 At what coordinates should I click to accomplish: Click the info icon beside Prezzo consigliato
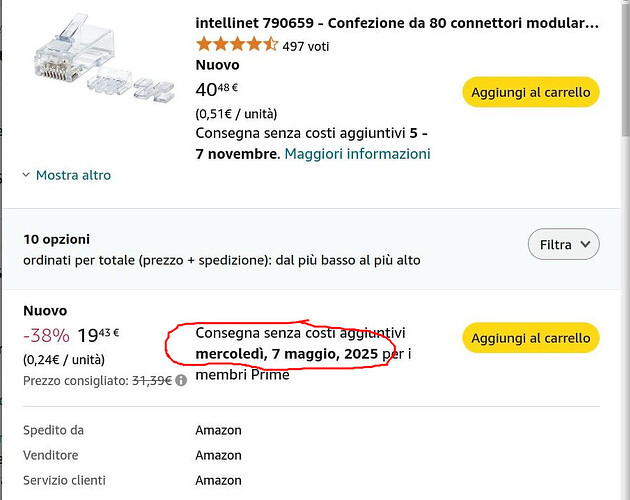coord(181,380)
